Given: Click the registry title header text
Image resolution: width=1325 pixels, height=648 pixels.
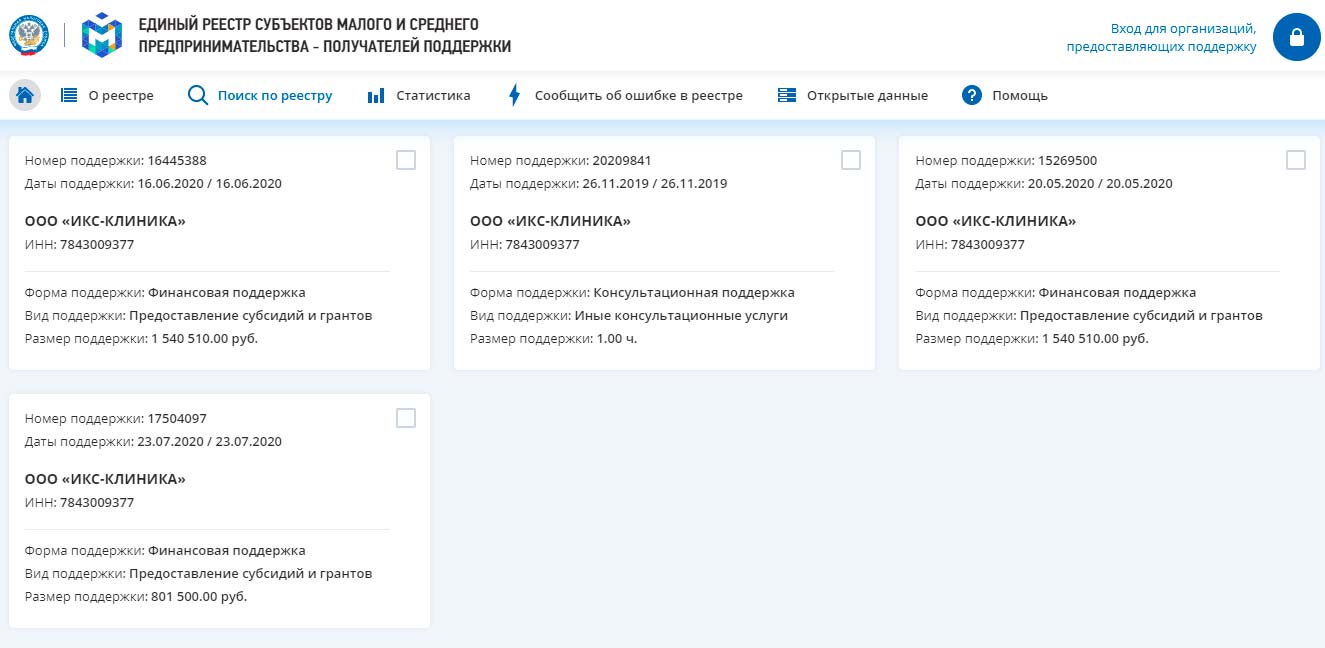Looking at the screenshot, I should pos(324,35).
